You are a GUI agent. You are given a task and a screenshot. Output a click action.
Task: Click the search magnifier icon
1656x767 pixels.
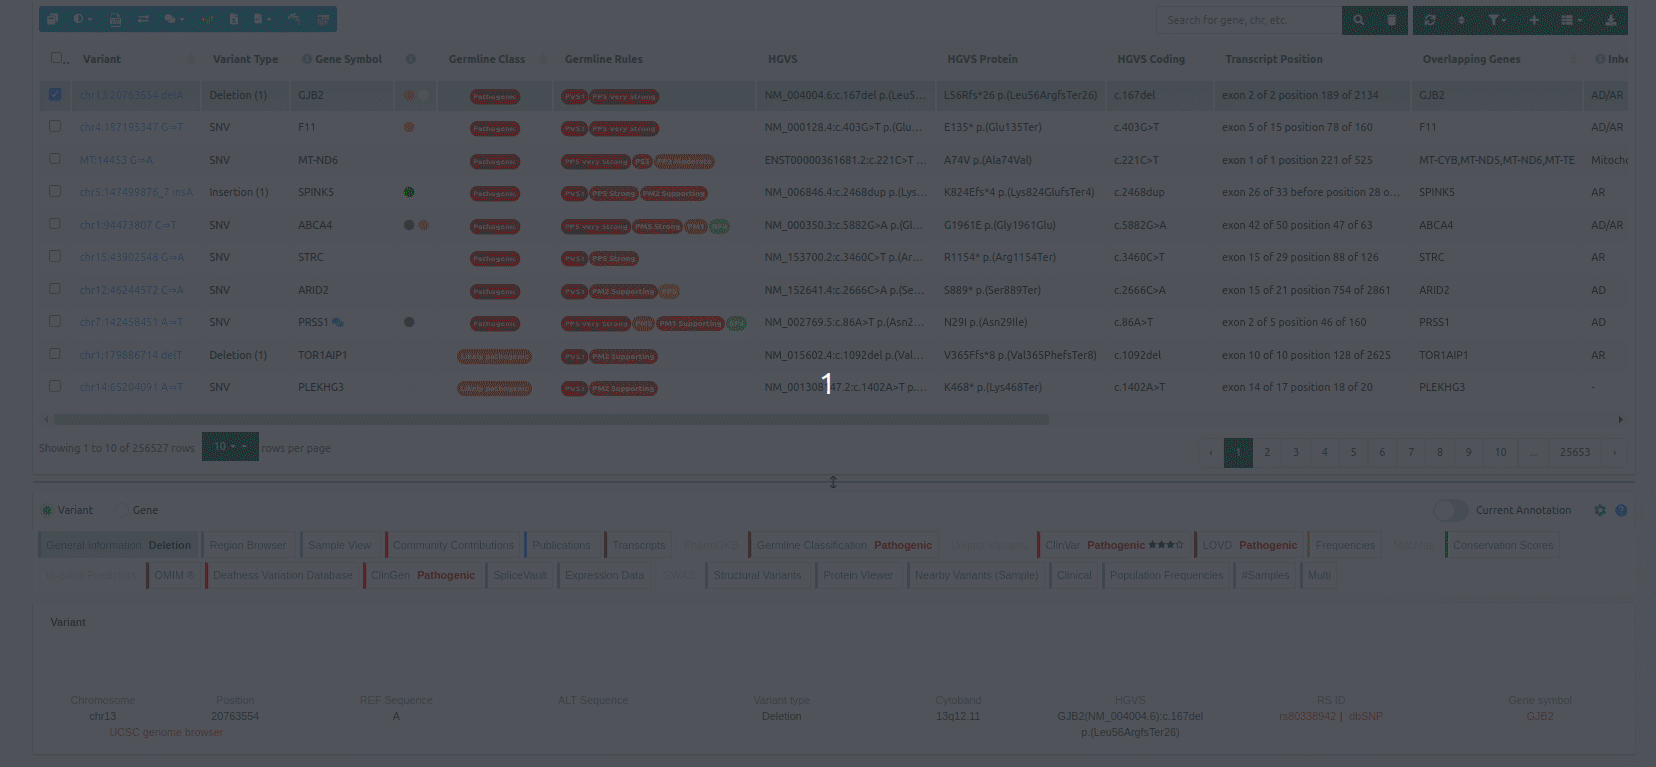1358,20
